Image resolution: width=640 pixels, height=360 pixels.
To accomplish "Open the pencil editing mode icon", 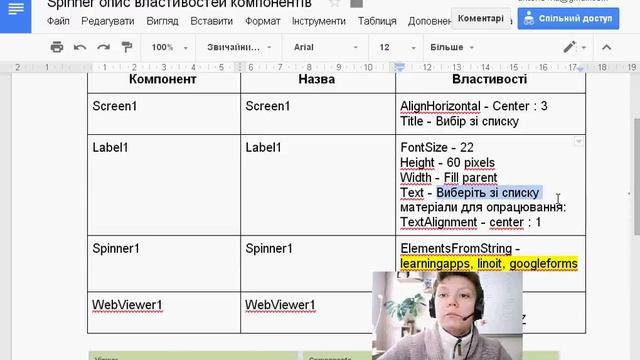I will tap(569, 47).
